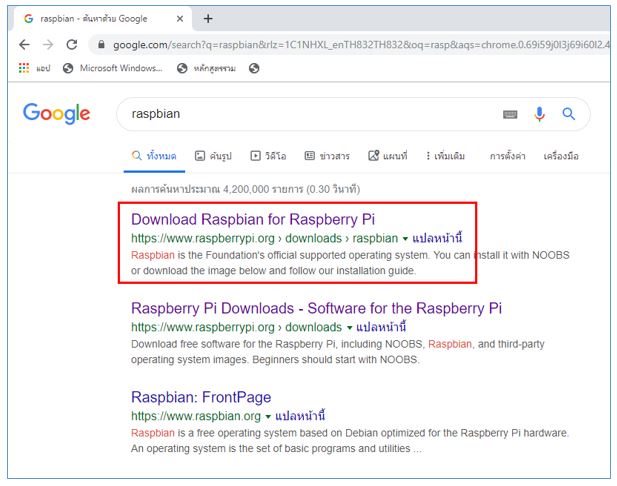Open the apps grid bookmark icon
The image size is (617, 486).
[24, 68]
